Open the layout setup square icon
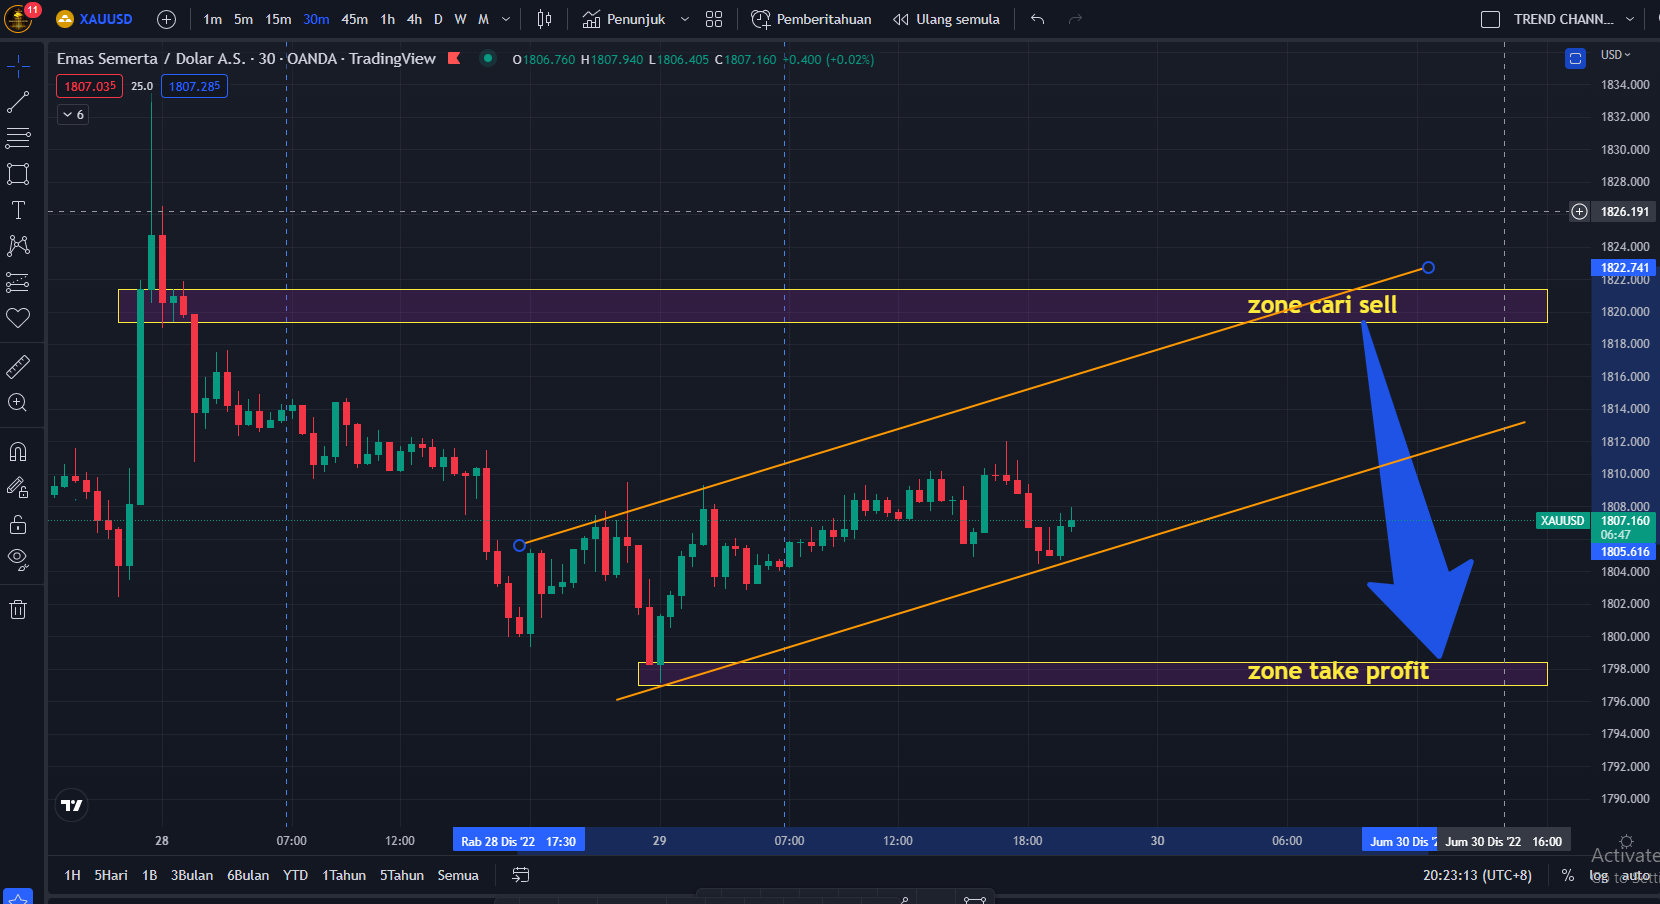 point(1490,19)
